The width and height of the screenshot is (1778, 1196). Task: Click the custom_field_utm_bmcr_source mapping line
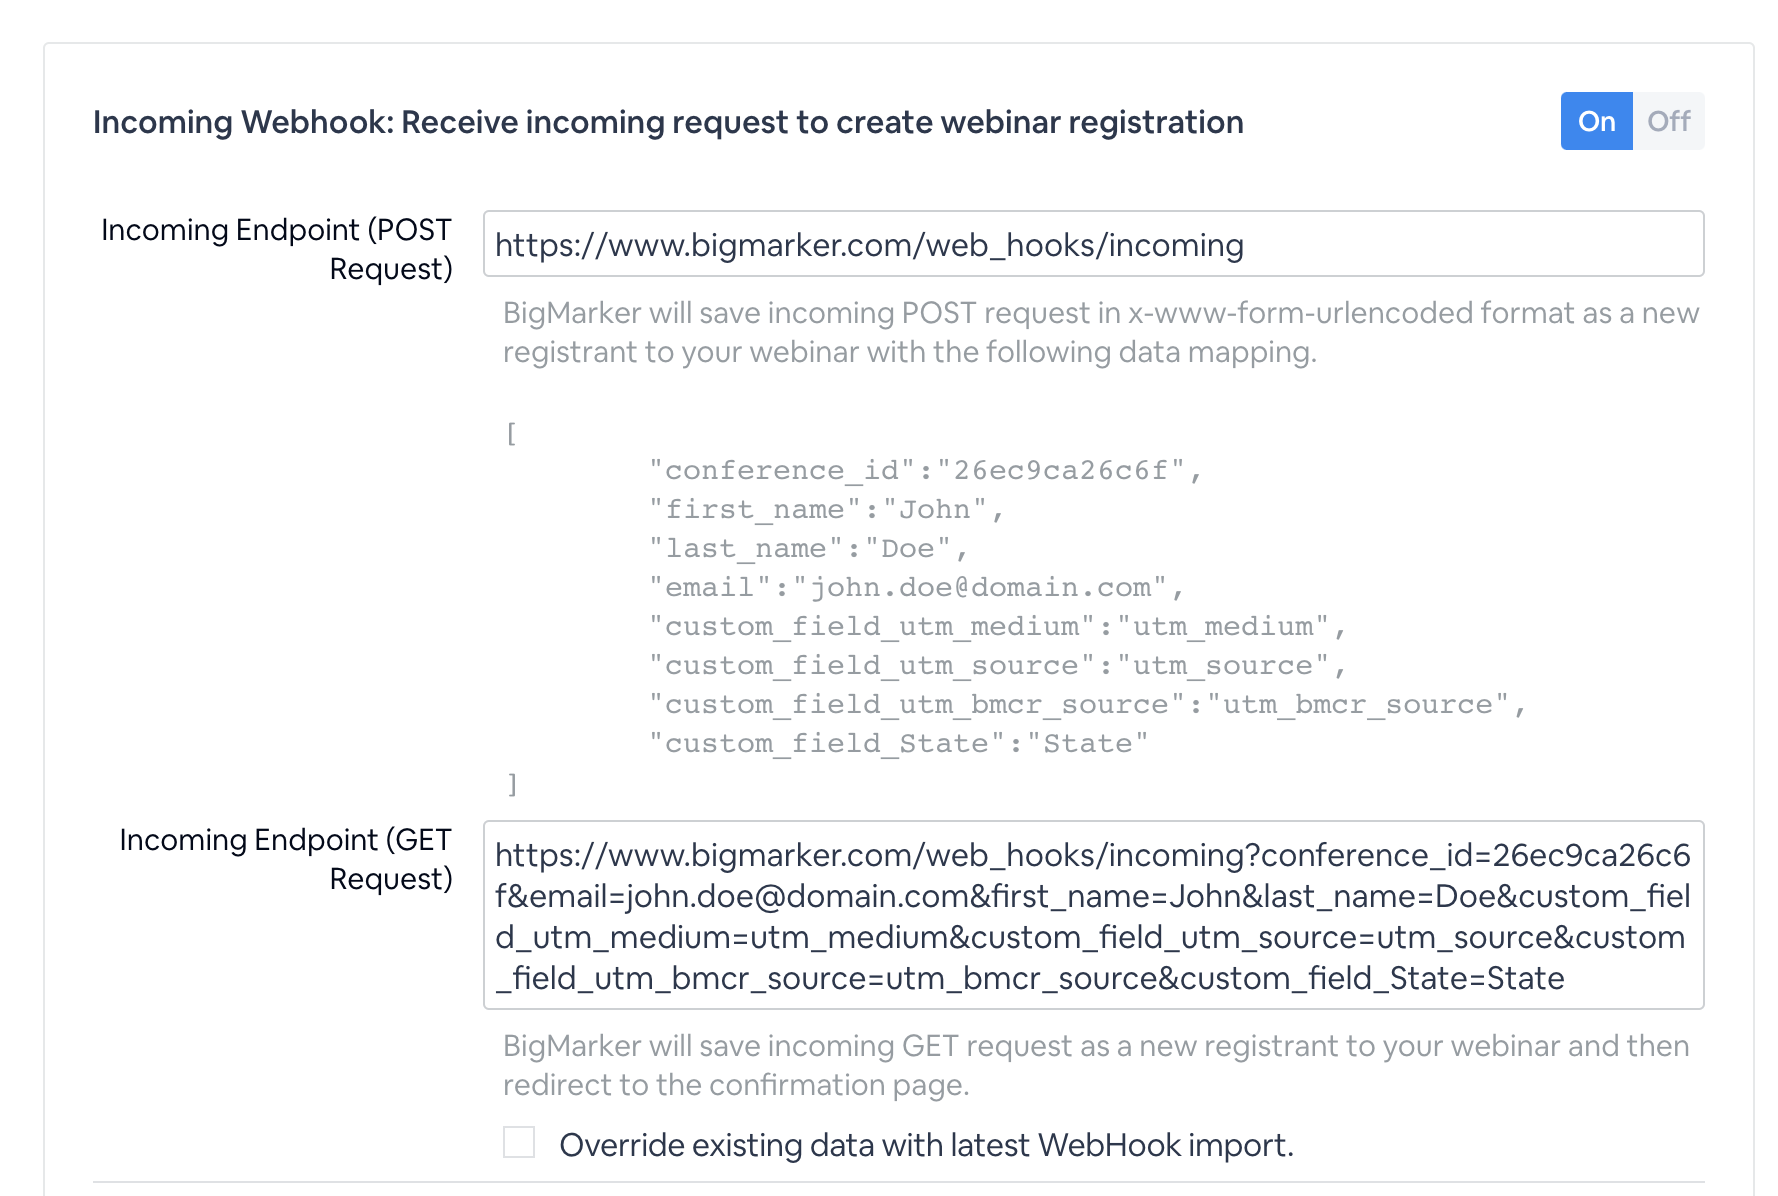[1088, 703]
